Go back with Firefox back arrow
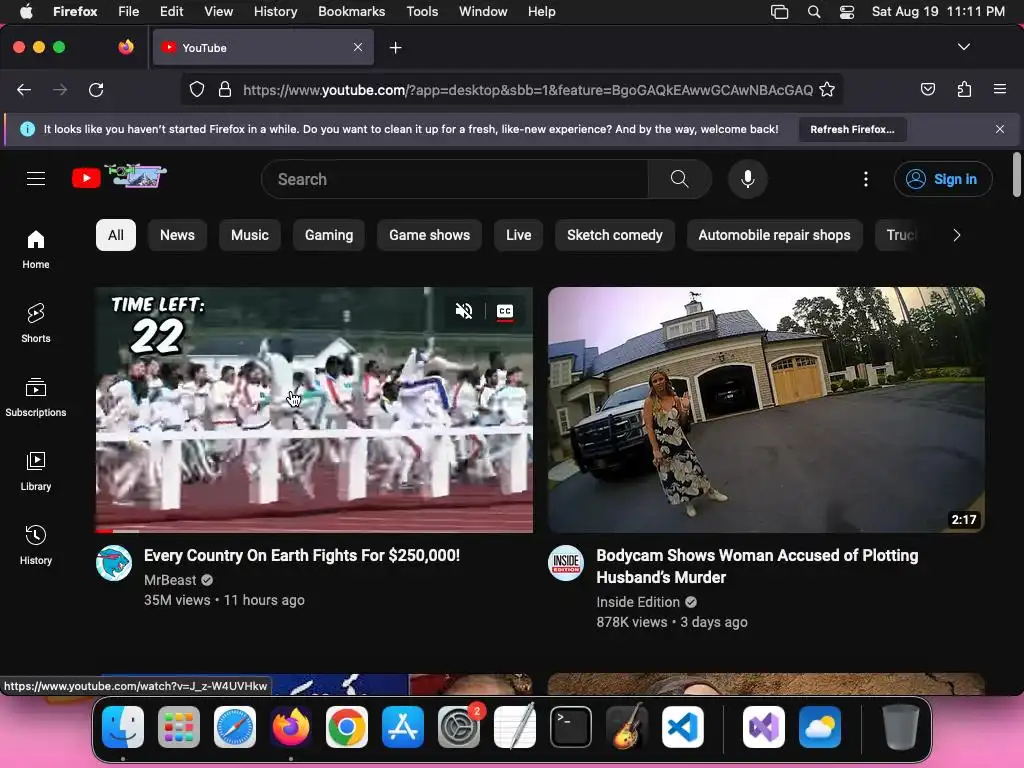The height and width of the screenshot is (768, 1024). pos(24,89)
